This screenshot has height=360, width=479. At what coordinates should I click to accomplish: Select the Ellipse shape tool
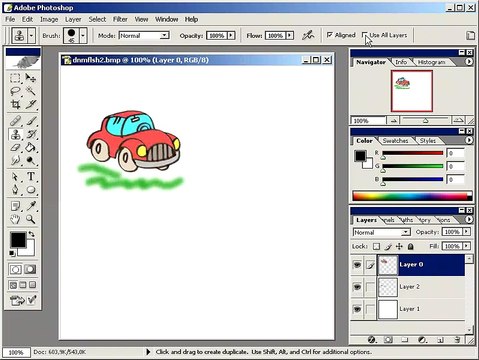tap(31, 190)
